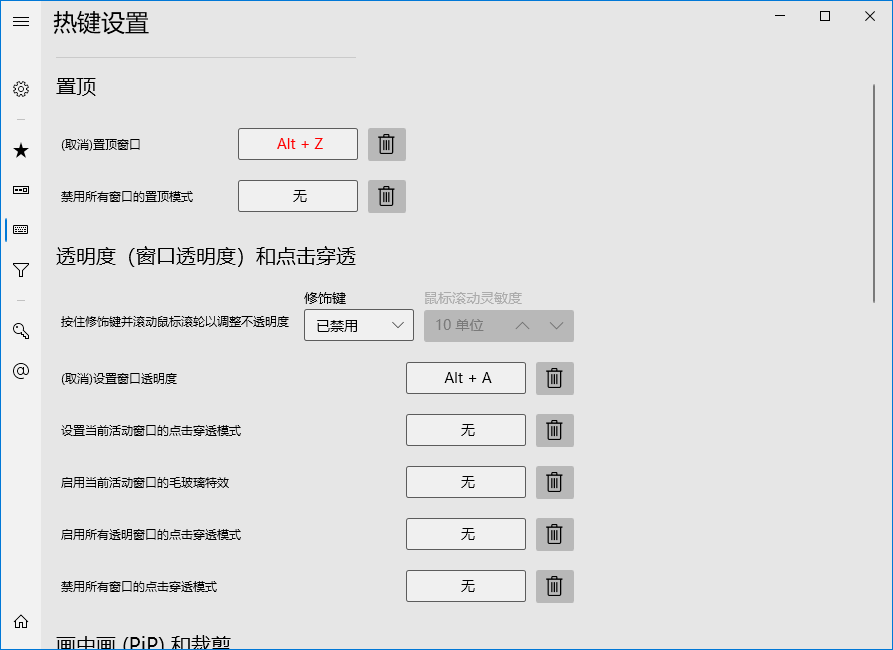Assign a hotkey for 启用当前活动窗口的毛玻璃特效
893x650 pixels.
click(x=466, y=482)
